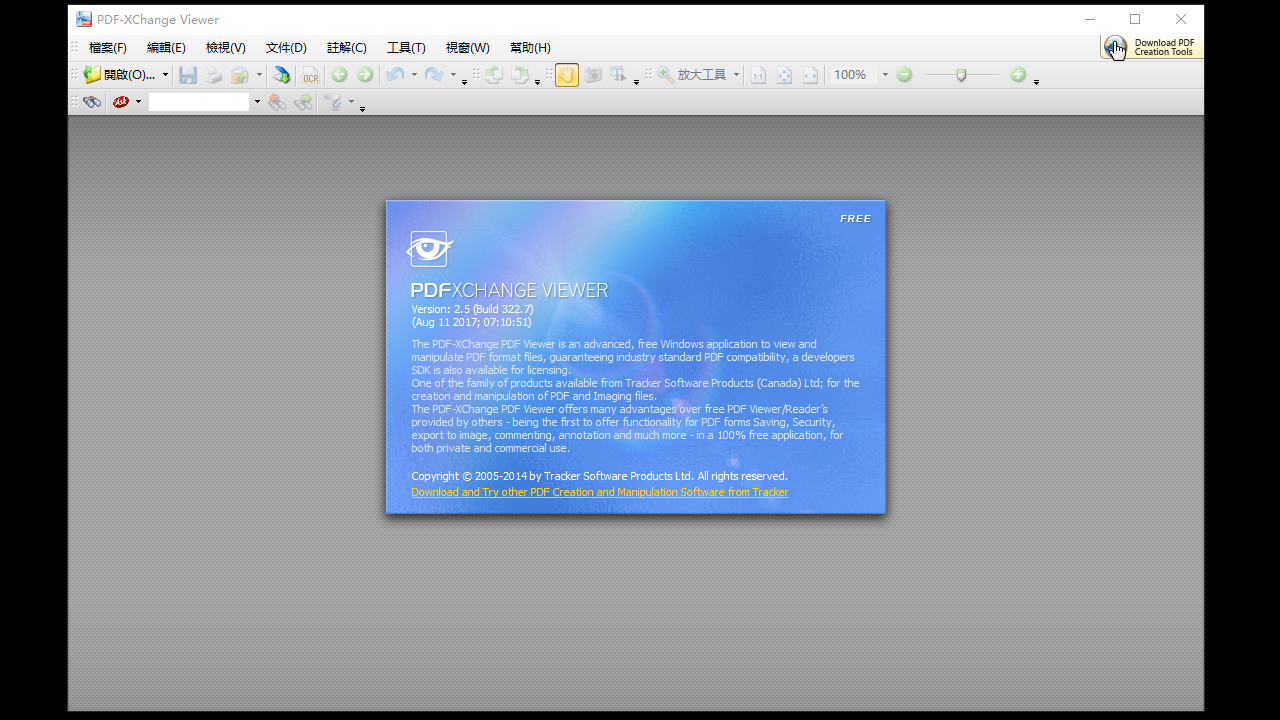1280x720 pixels.
Task: Set view to actual size 1:1
Action: click(x=757, y=74)
